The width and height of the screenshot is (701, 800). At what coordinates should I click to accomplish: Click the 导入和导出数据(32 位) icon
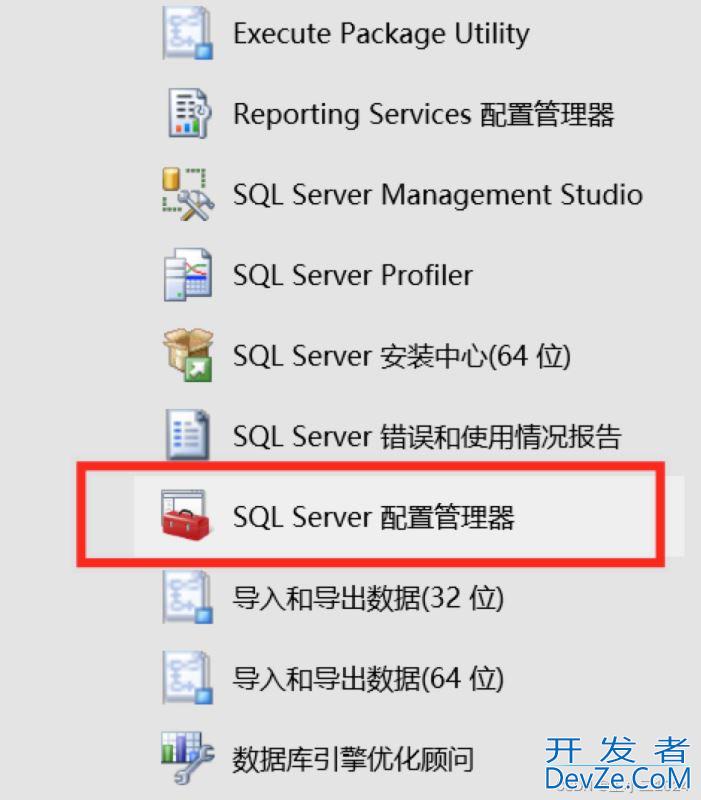click(187, 598)
